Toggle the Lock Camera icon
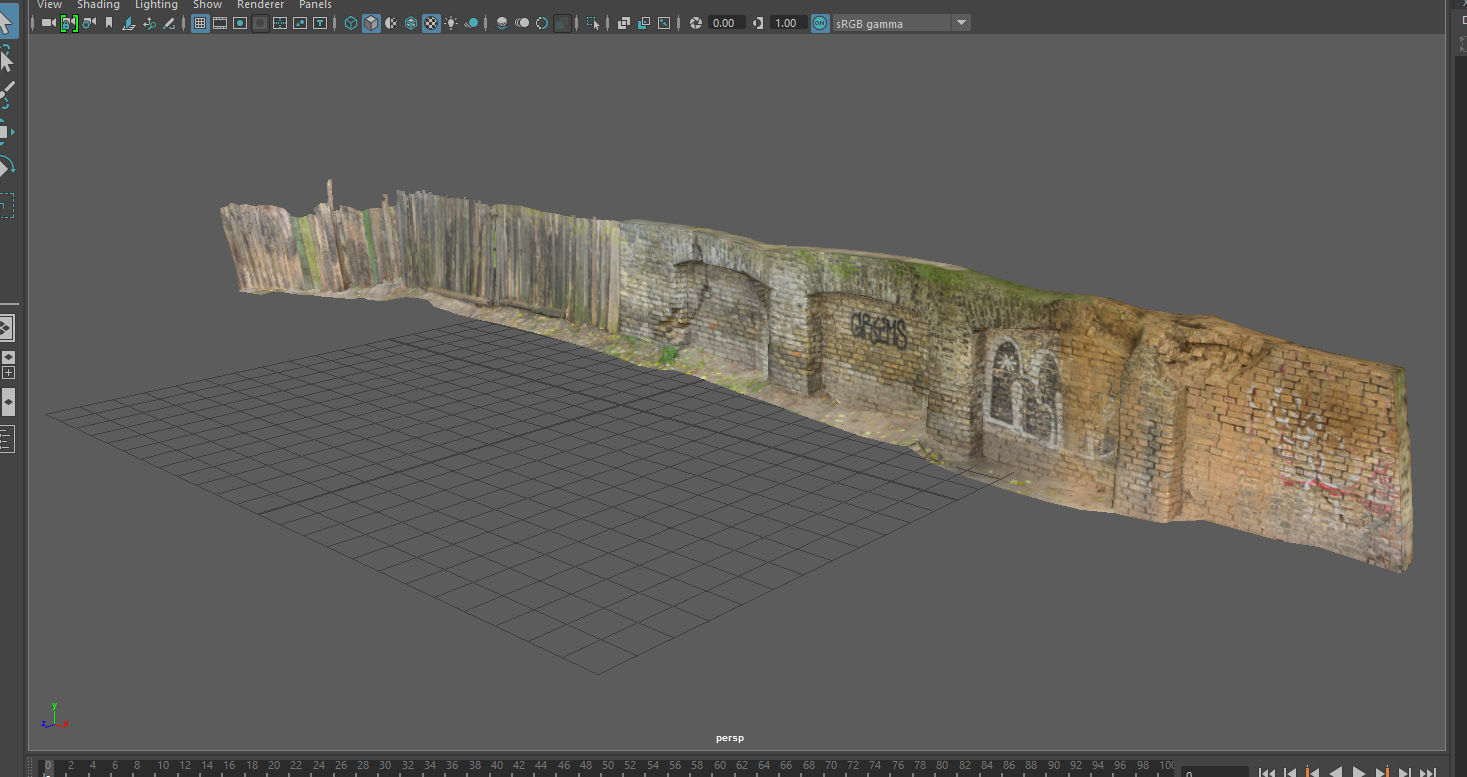 tap(69, 23)
